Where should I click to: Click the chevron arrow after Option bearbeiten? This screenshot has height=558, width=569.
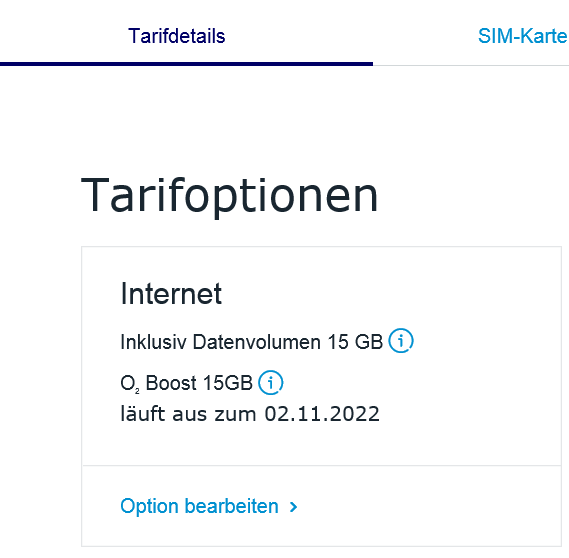(293, 507)
